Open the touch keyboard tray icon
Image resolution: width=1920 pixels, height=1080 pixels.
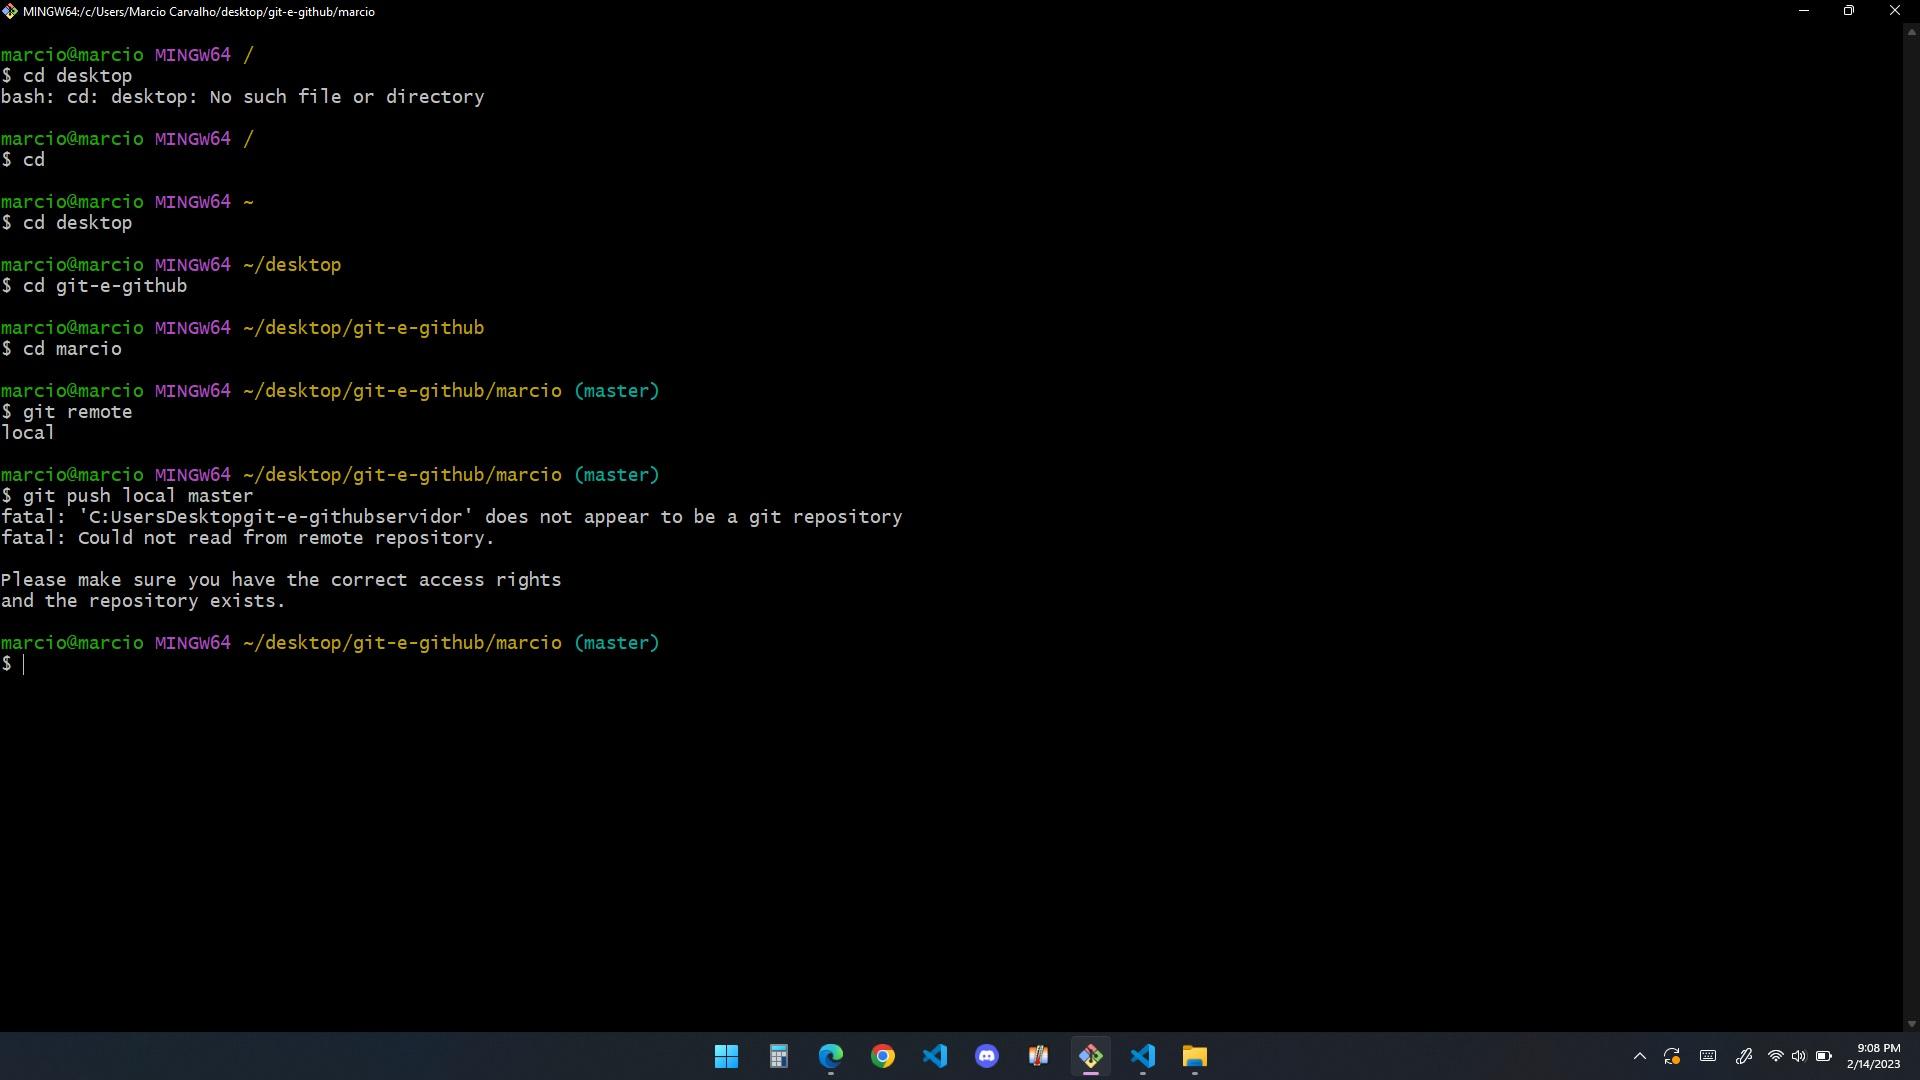(x=1708, y=1056)
